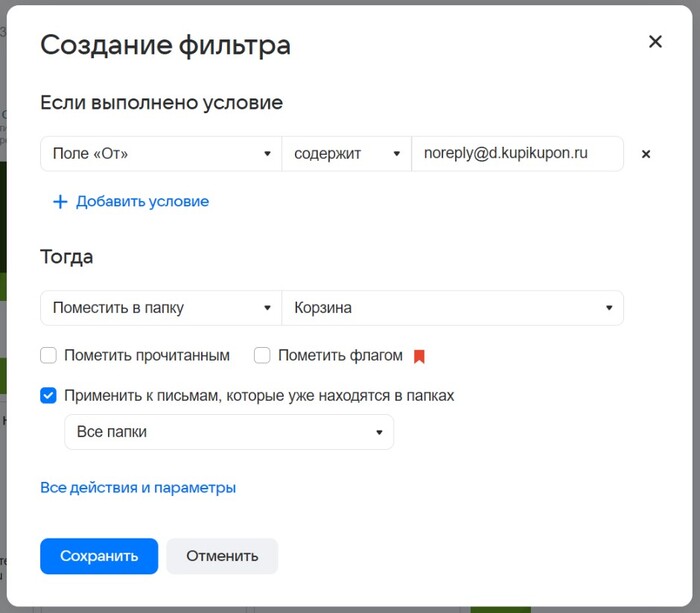700x613 pixels.
Task: Remove the «От» condition row
Action: pos(646,154)
